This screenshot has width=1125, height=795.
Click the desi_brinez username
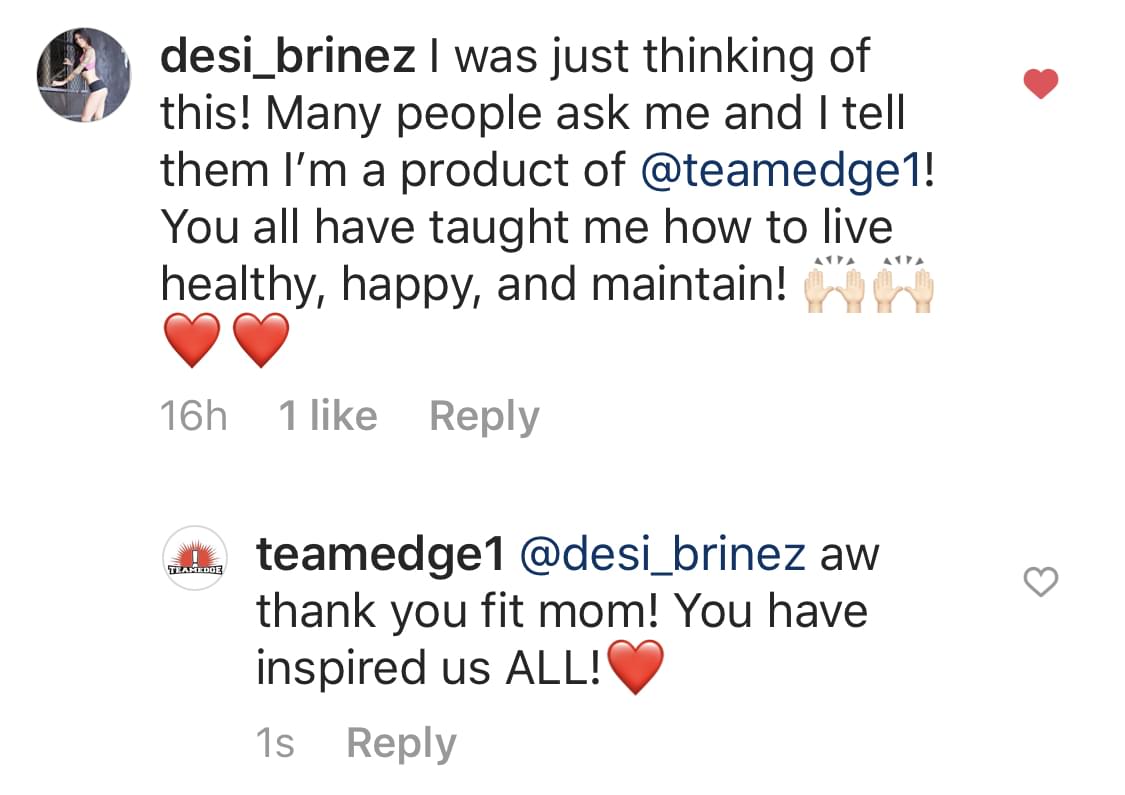(x=288, y=57)
